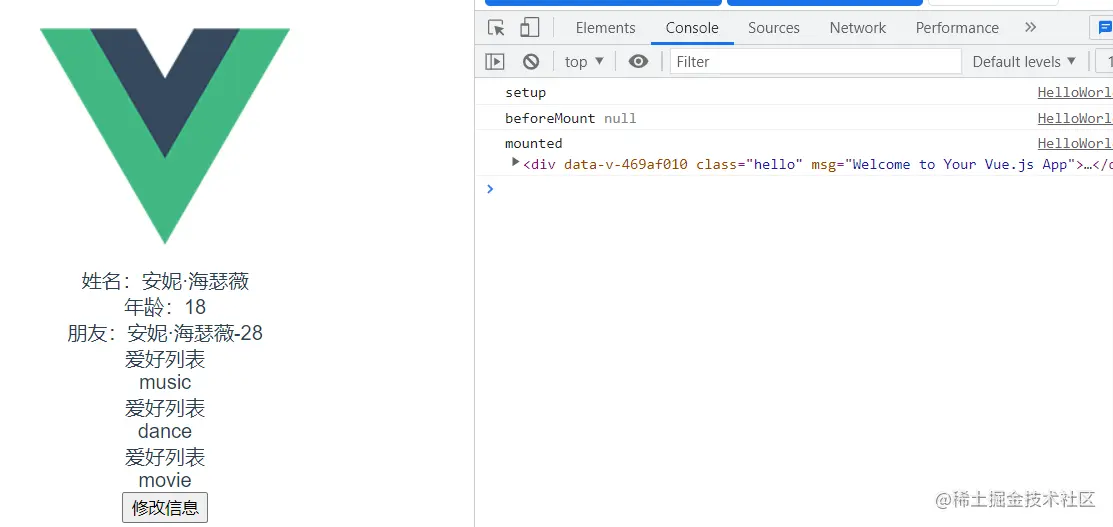Activate the inspect element picker icon
The height and width of the screenshot is (527, 1113).
496,28
